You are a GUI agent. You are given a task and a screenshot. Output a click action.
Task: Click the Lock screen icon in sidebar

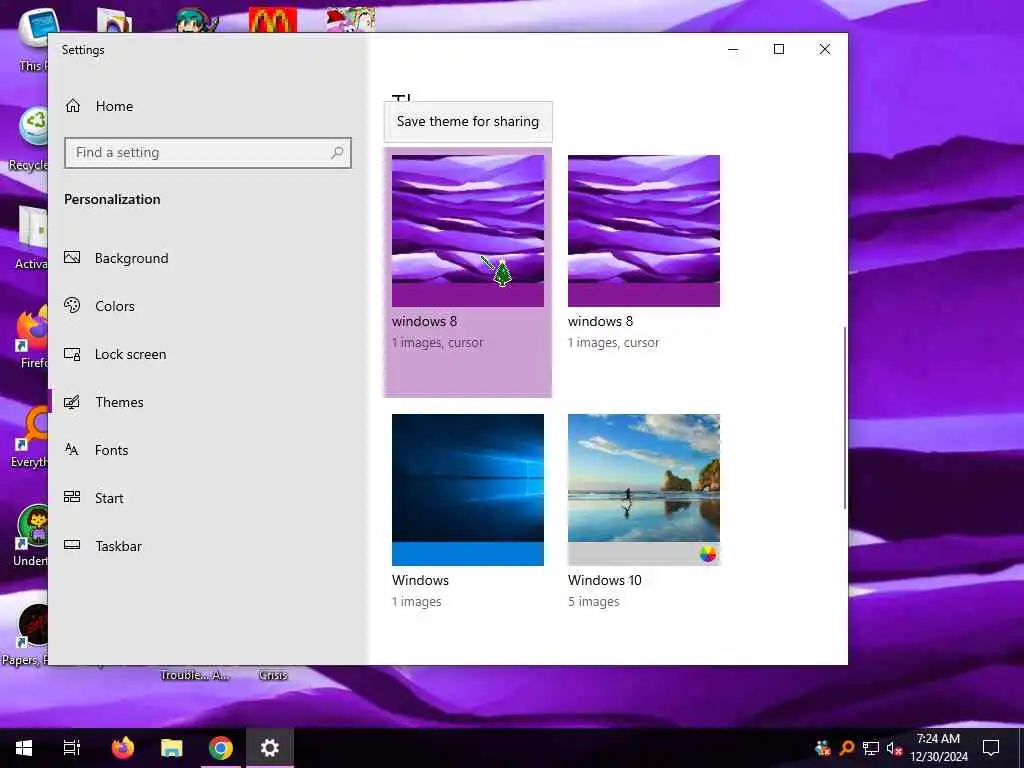pyautogui.click(x=72, y=354)
